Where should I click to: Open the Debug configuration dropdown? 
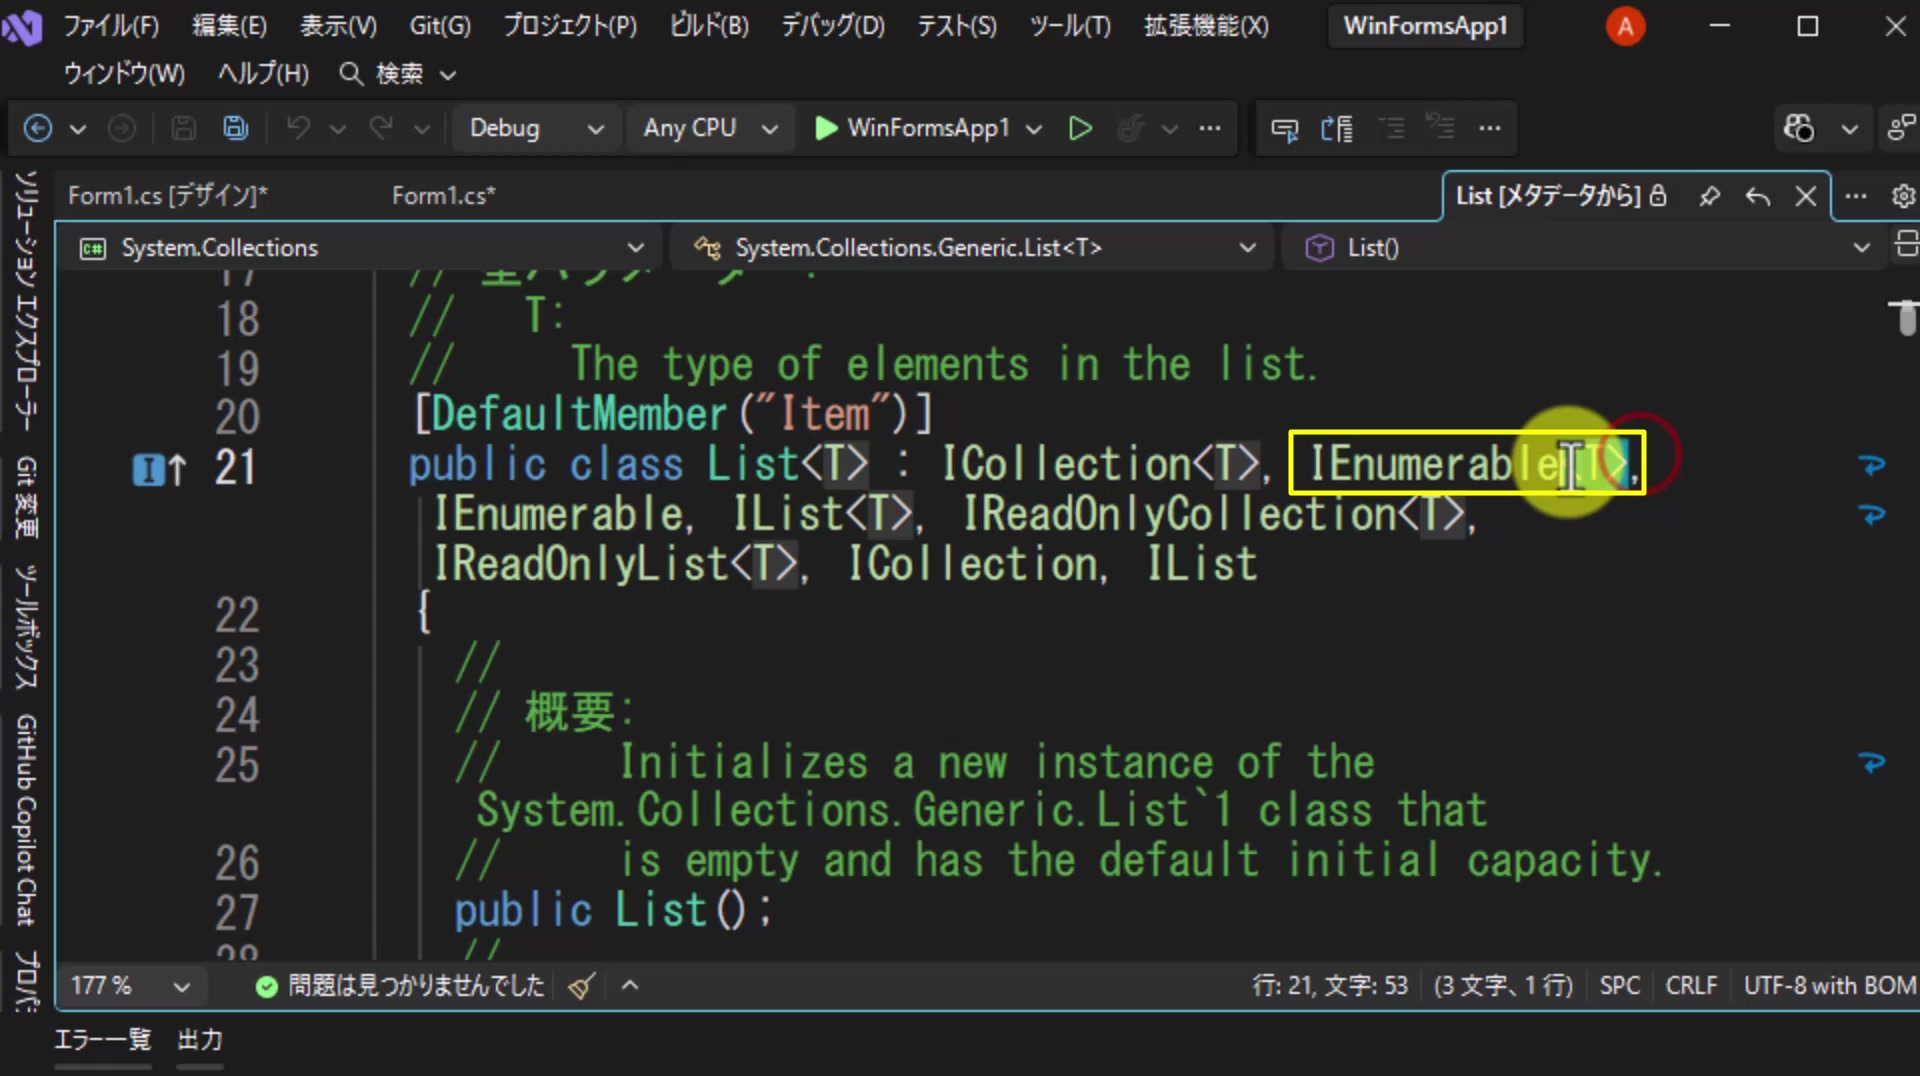(x=537, y=128)
